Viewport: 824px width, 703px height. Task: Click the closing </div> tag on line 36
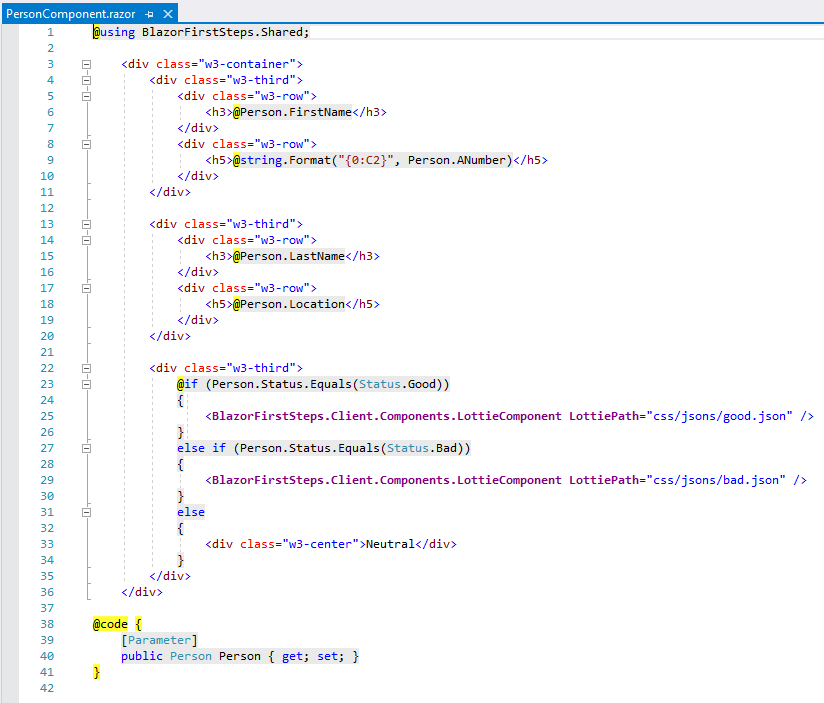(x=142, y=592)
